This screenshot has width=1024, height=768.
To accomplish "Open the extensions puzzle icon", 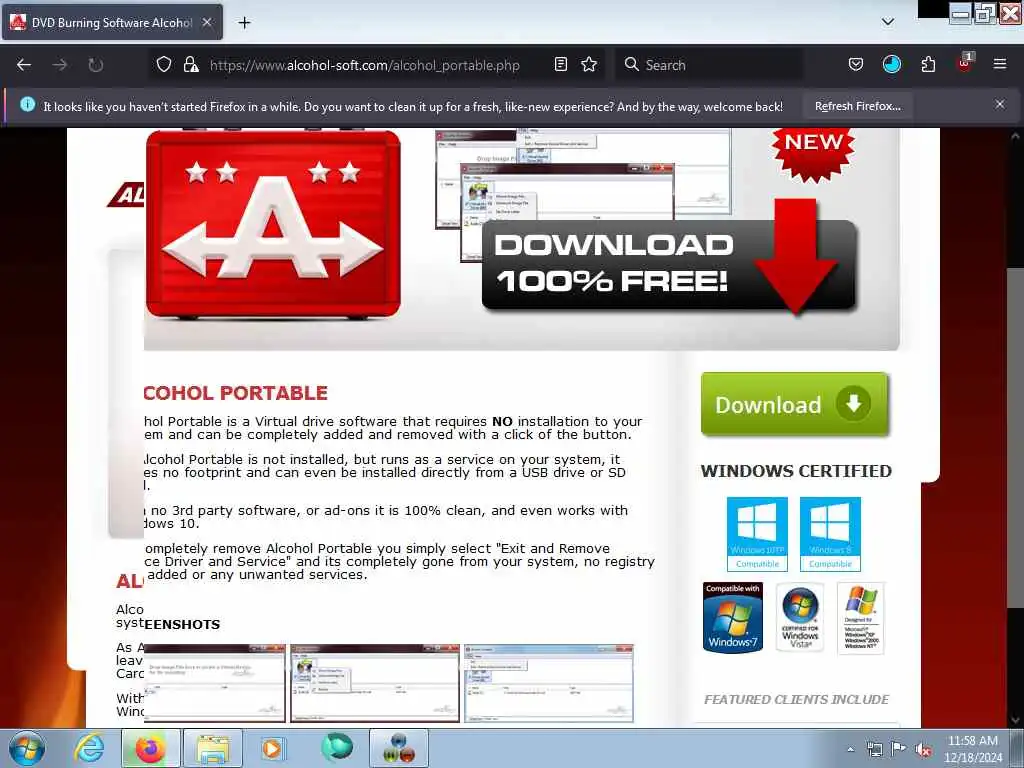I will pyautogui.click(x=928, y=65).
